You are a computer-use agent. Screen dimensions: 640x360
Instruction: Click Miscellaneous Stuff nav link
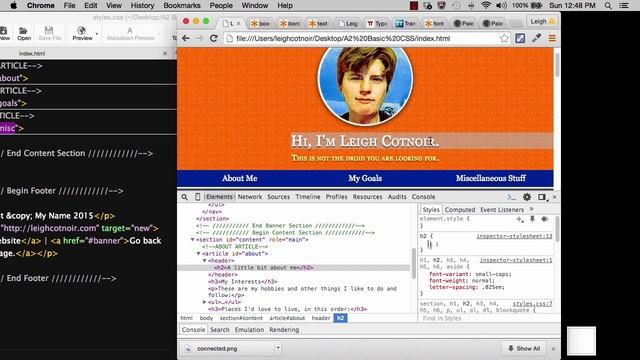(491, 178)
